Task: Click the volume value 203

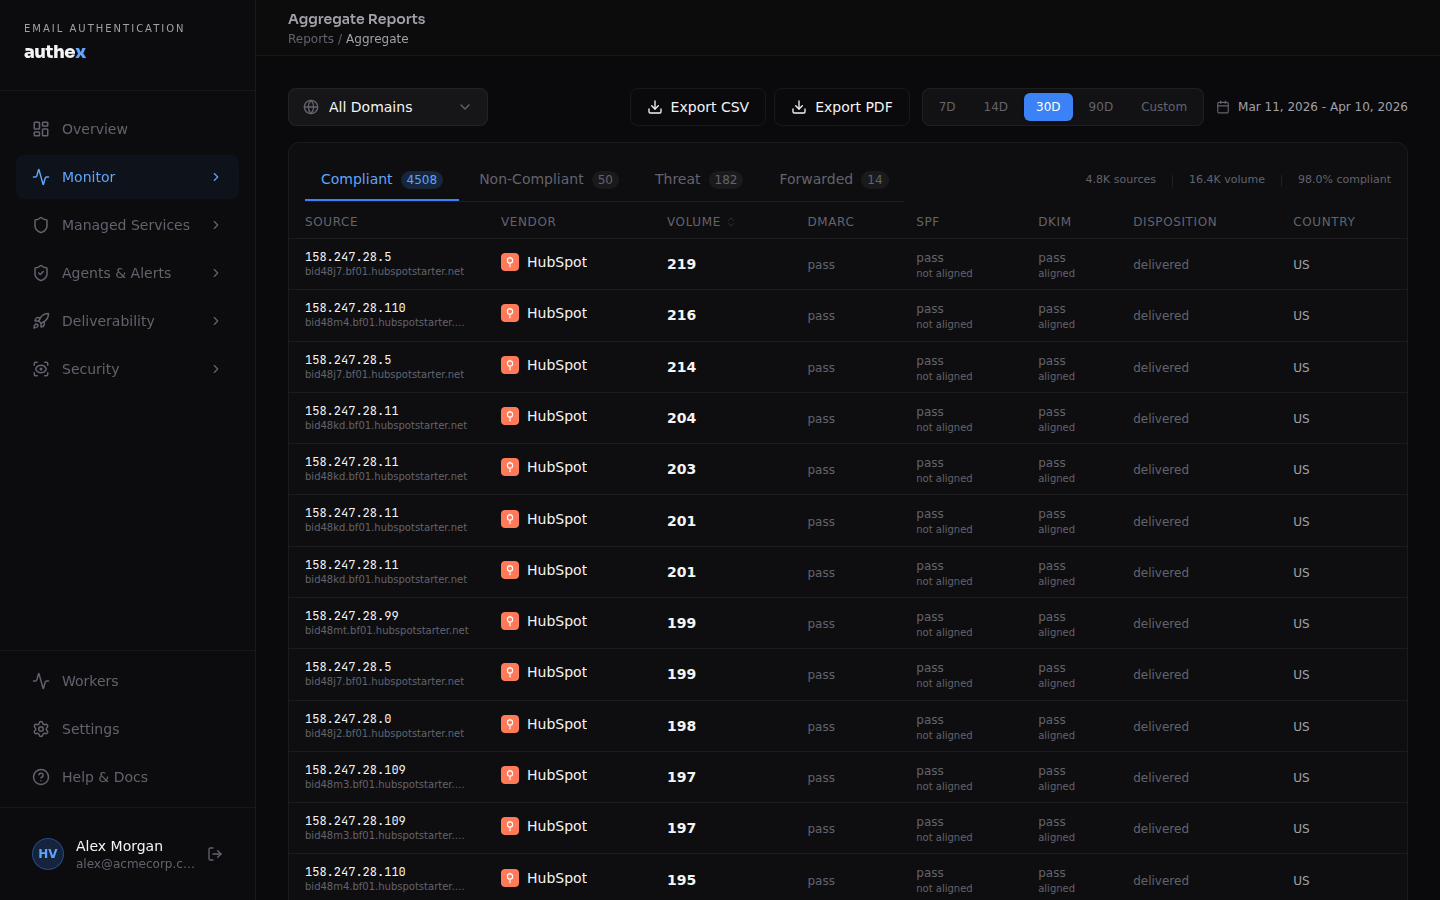Action: pyautogui.click(x=682, y=469)
